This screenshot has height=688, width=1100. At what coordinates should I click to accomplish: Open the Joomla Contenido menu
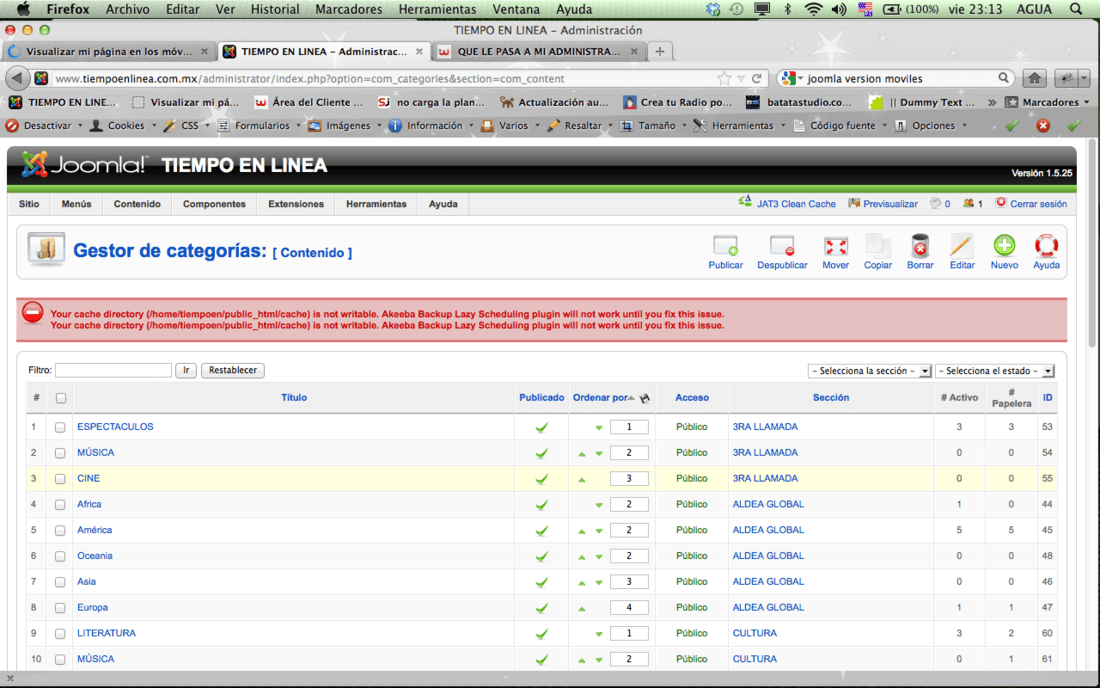(x=137, y=204)
